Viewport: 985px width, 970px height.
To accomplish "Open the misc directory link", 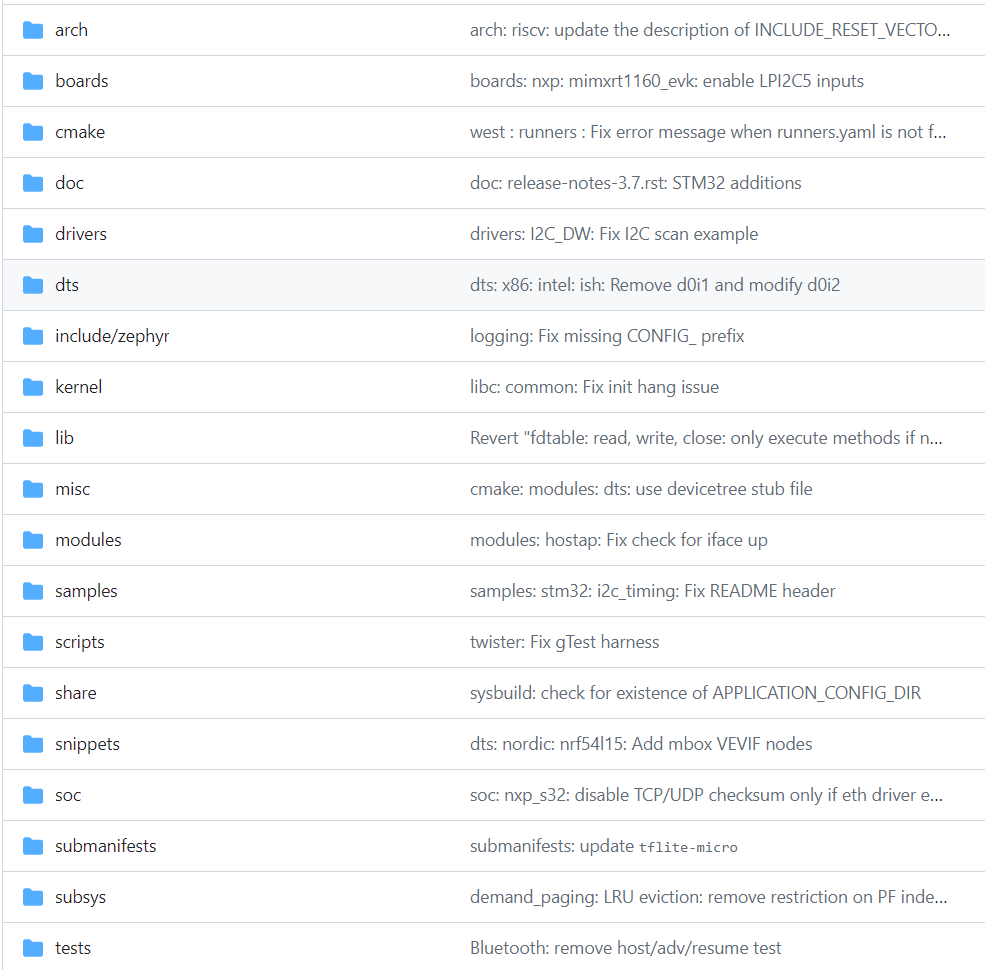I will tap(73, 489).
